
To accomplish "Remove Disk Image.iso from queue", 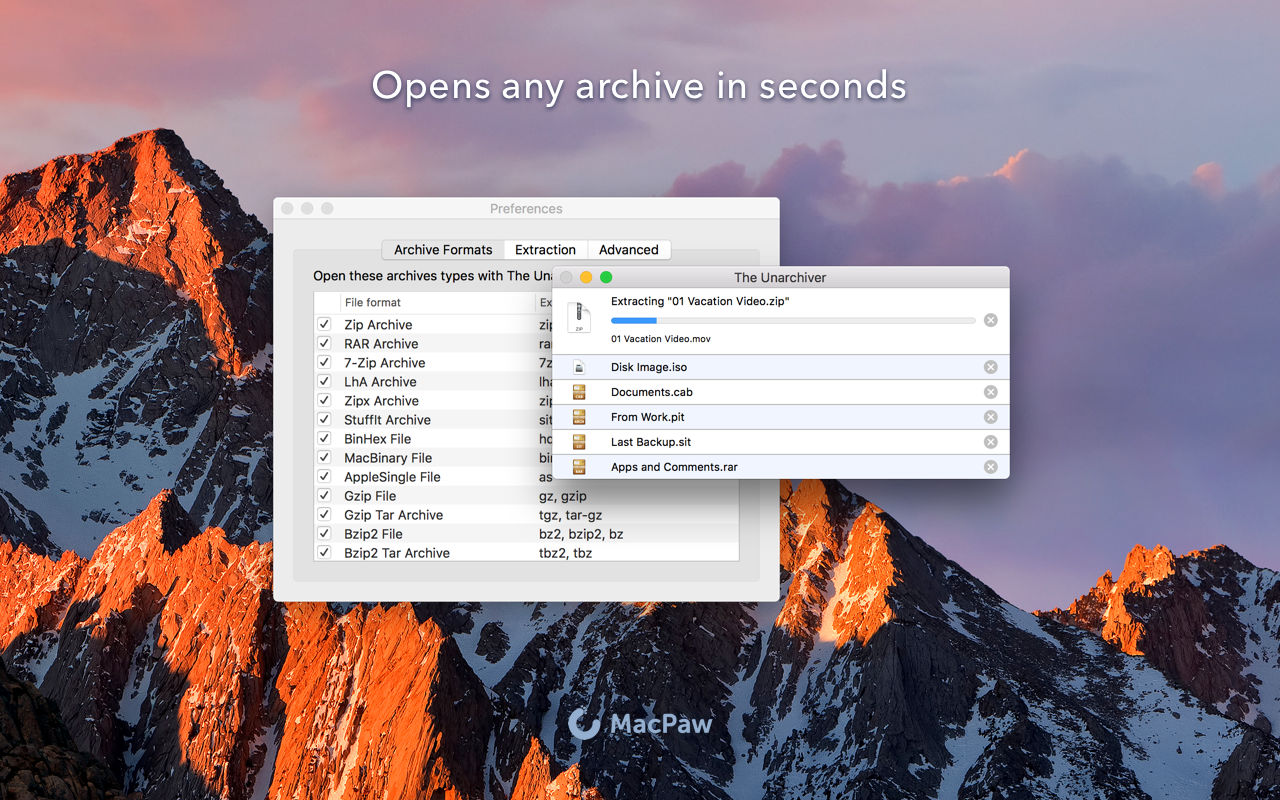I will tap(990, 367).
